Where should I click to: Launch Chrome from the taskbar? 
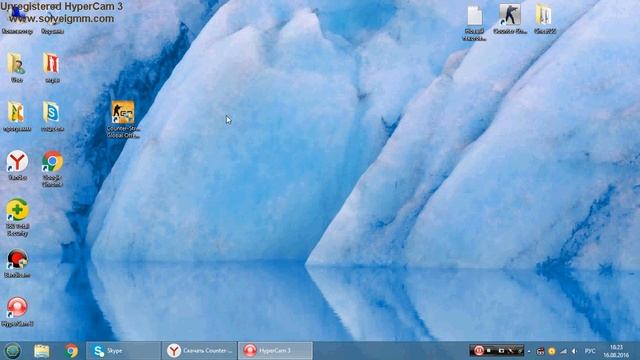click(71, 351)
